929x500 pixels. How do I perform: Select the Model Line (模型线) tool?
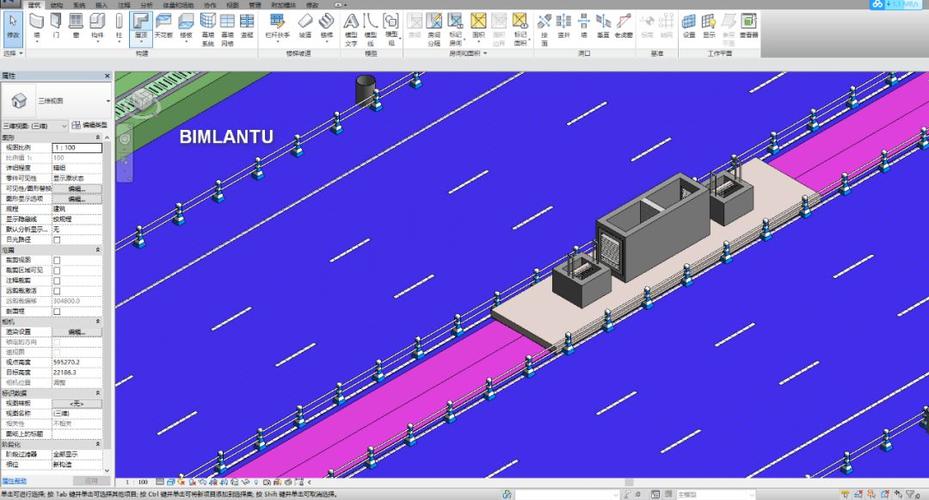pos(371,28)
